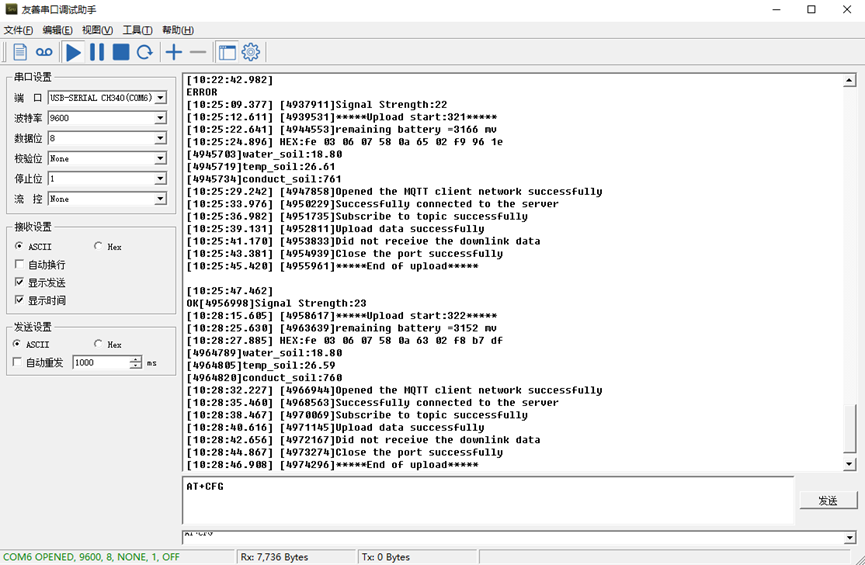Open the 工具(T) menu

[137, 30]
